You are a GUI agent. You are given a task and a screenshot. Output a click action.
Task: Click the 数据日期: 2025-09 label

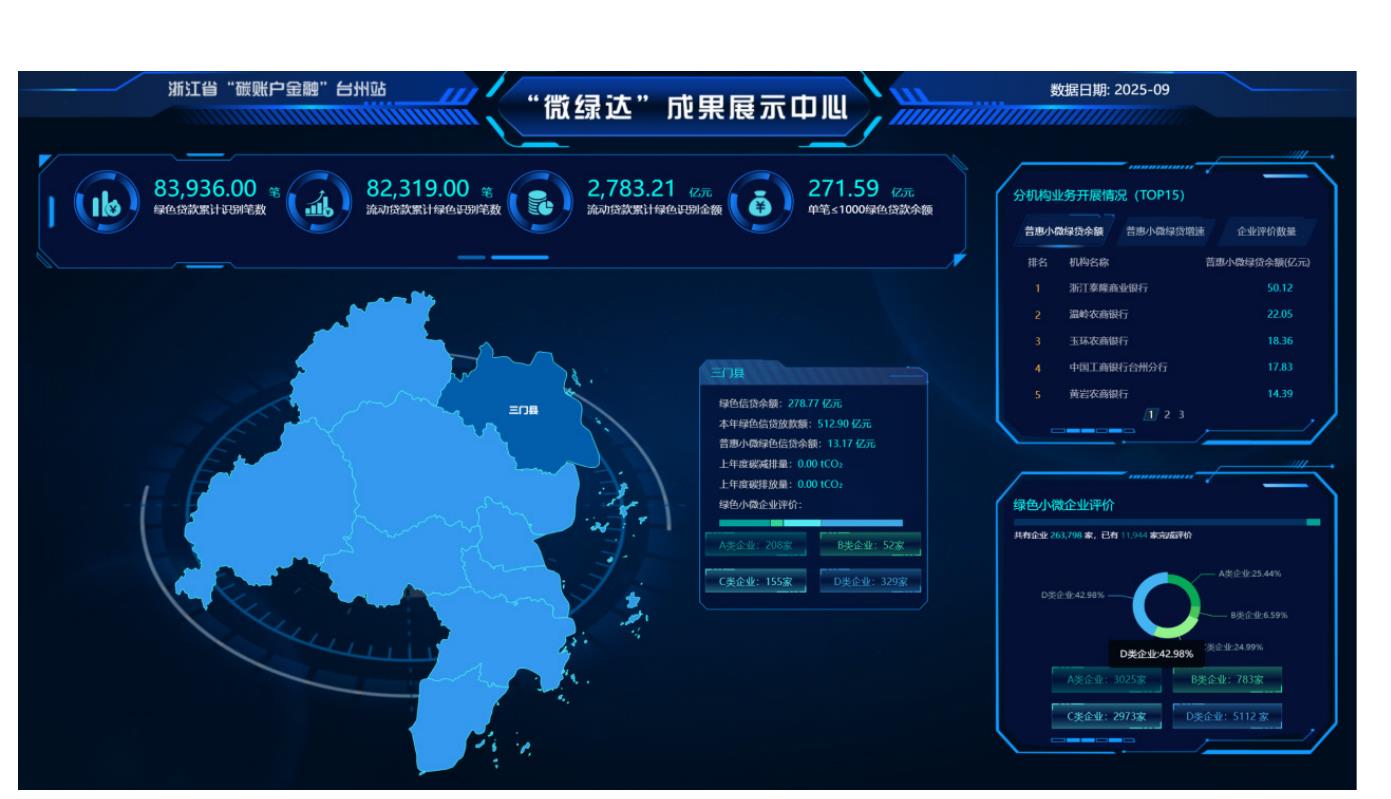pos(1109,90)
